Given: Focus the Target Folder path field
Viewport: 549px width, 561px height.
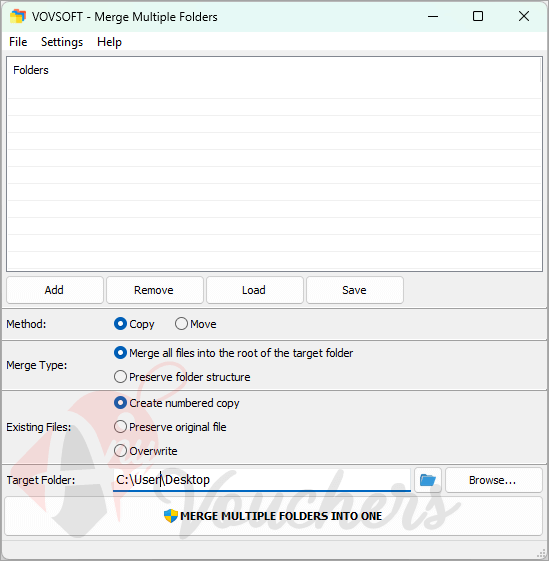Looking at the screenshot, I should (262, 480).
